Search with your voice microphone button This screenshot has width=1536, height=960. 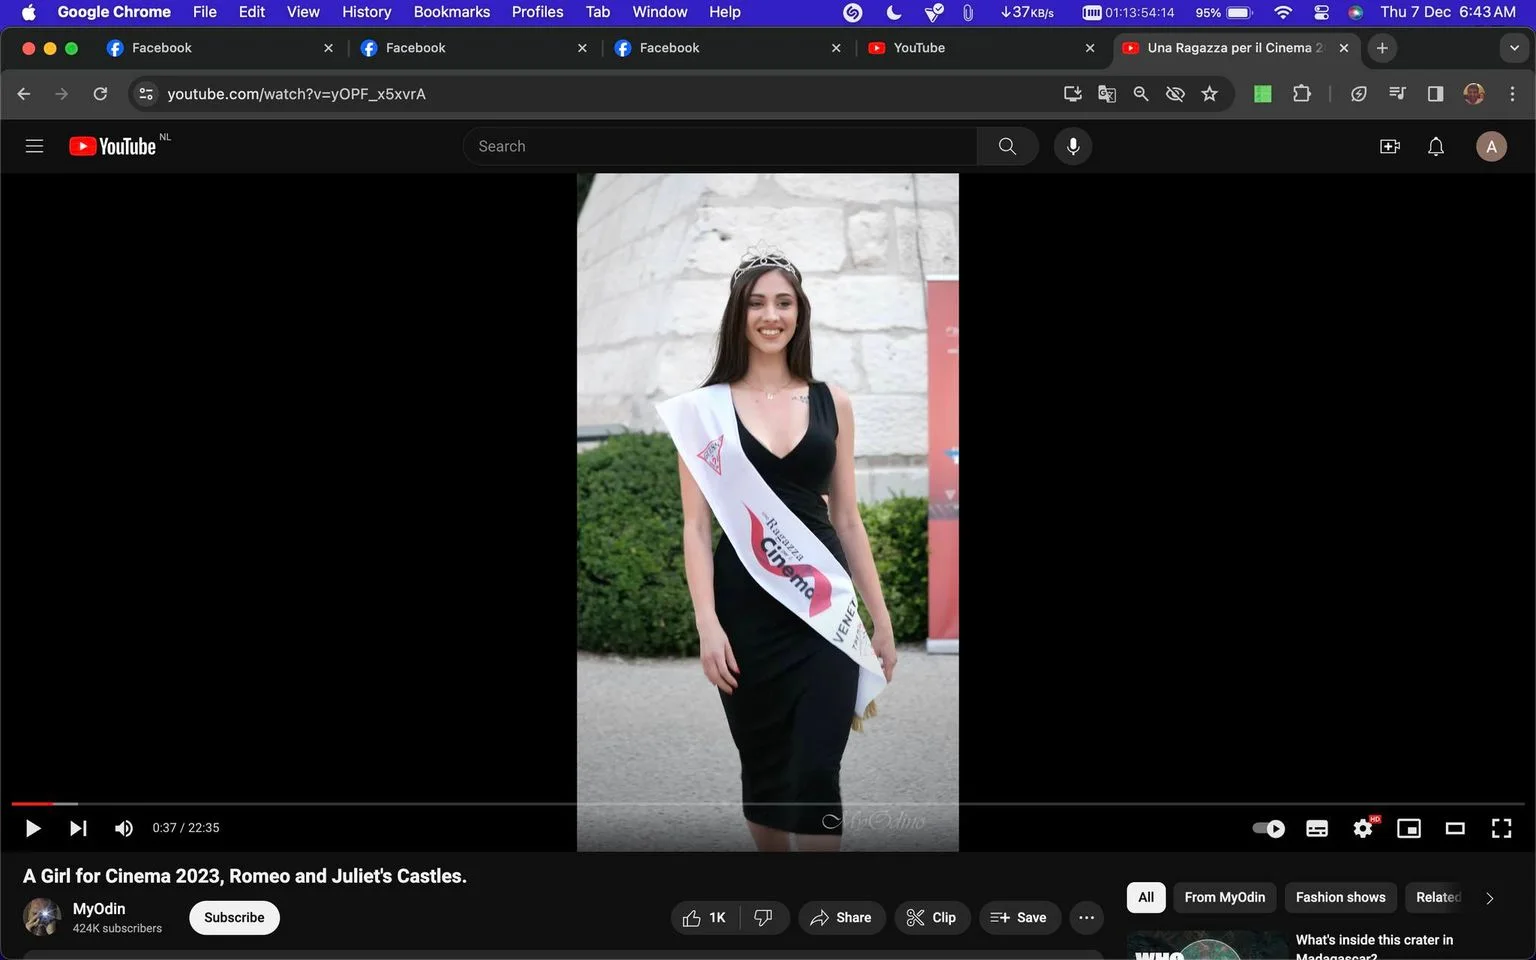[1073, 146]
